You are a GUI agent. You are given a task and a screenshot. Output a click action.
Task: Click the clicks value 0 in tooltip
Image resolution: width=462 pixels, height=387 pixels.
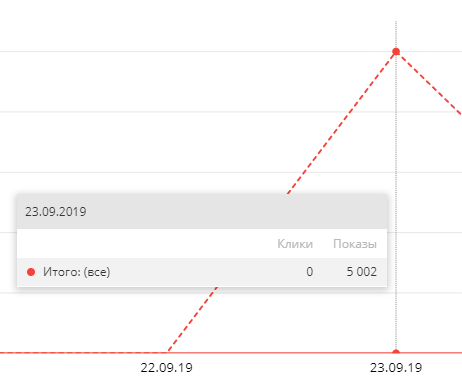(310, 272)
